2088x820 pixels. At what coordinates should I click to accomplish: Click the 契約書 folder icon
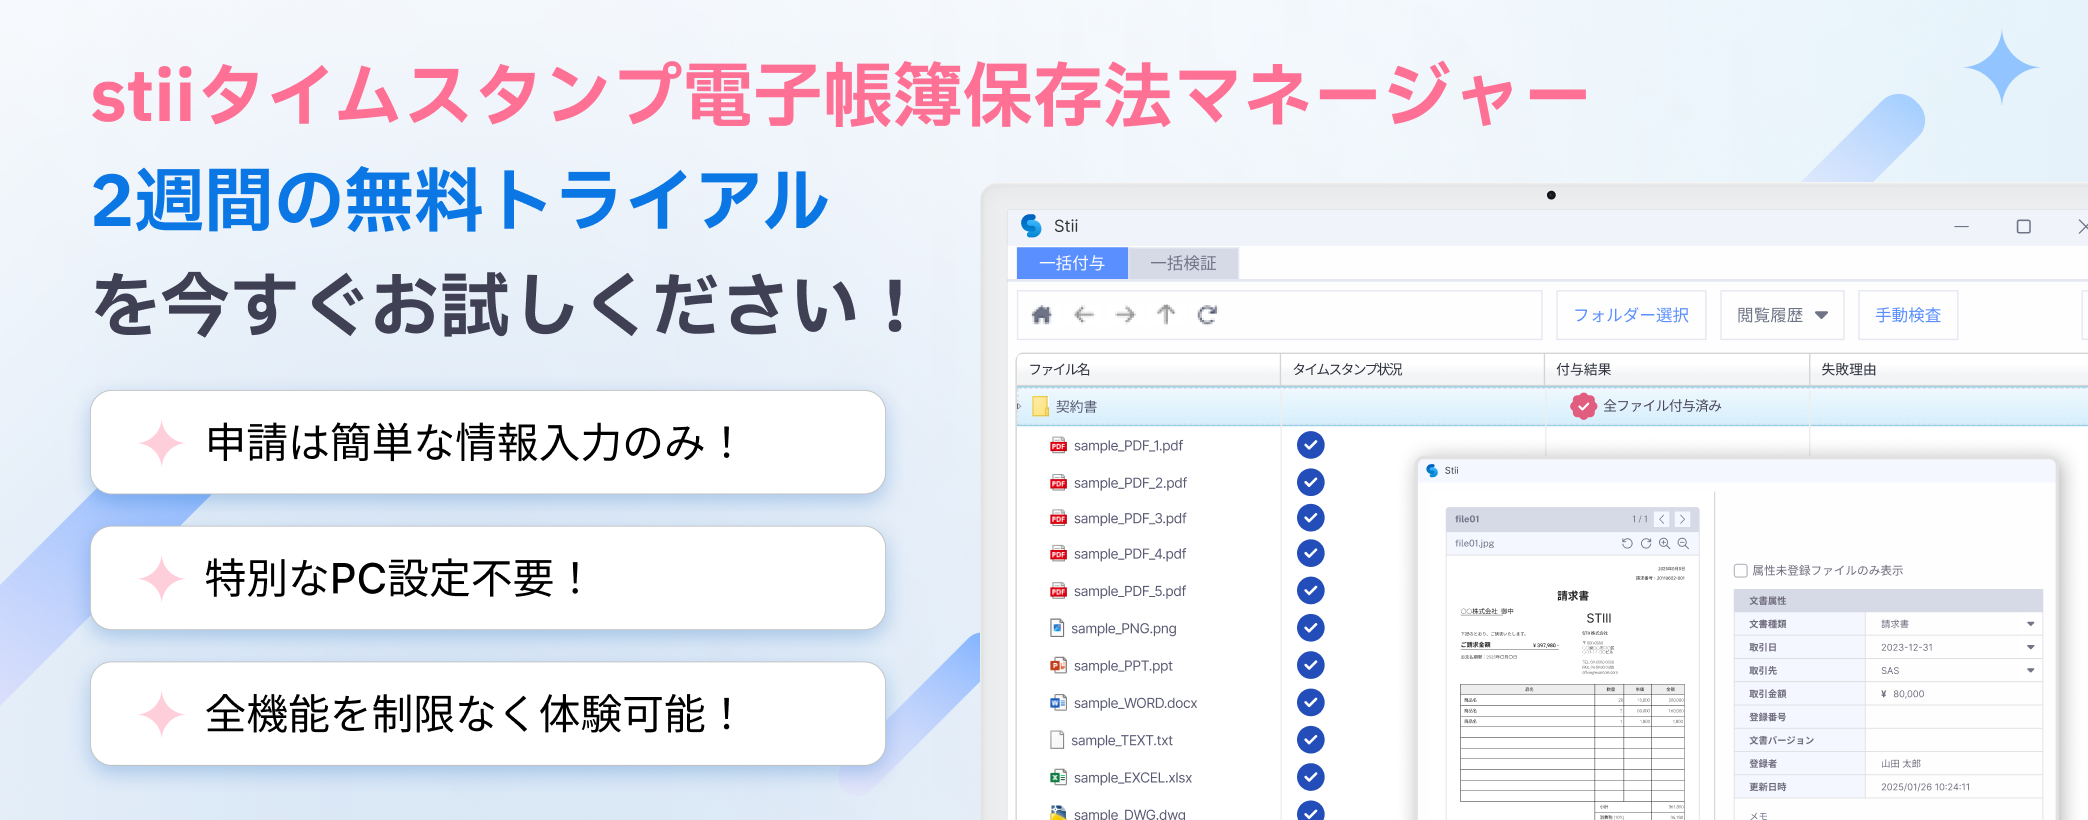(1040, 406)
